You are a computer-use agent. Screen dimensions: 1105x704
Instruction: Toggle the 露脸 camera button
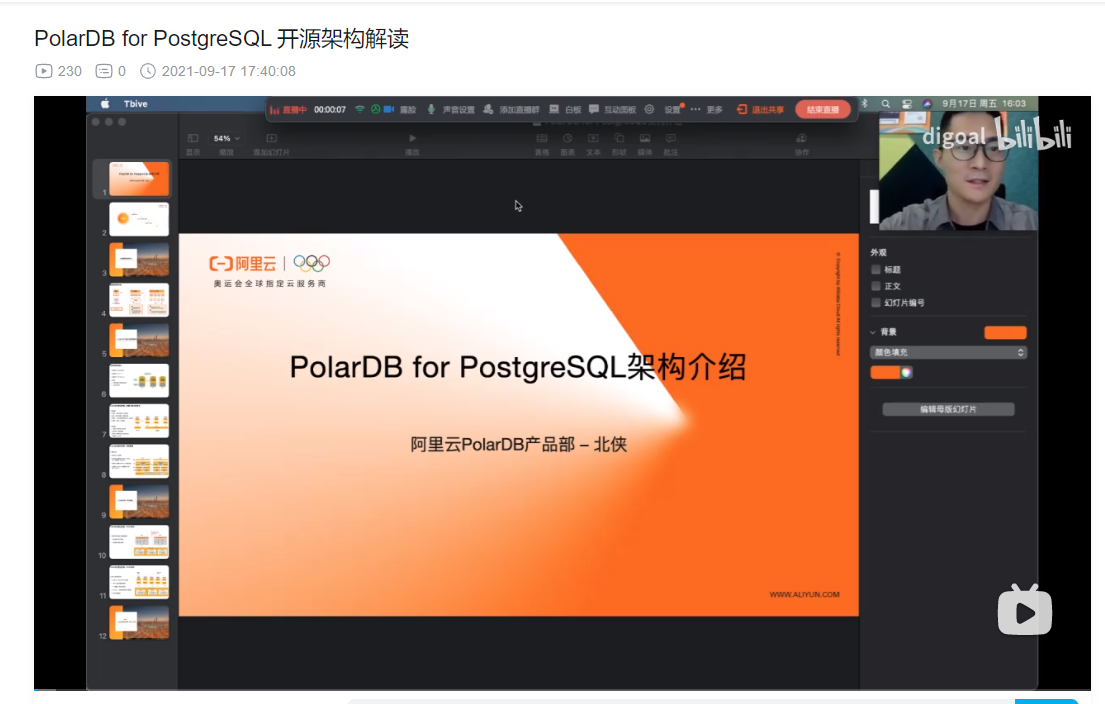(400, 109)
